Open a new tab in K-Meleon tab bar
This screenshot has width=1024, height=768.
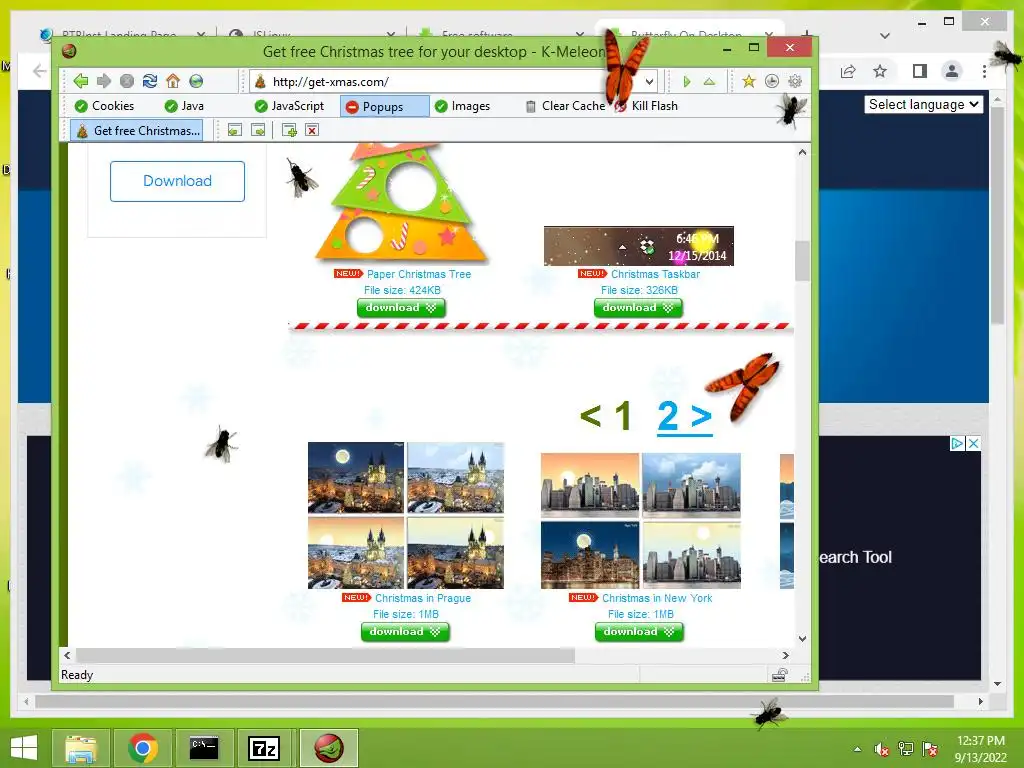[x=289, y=131]
